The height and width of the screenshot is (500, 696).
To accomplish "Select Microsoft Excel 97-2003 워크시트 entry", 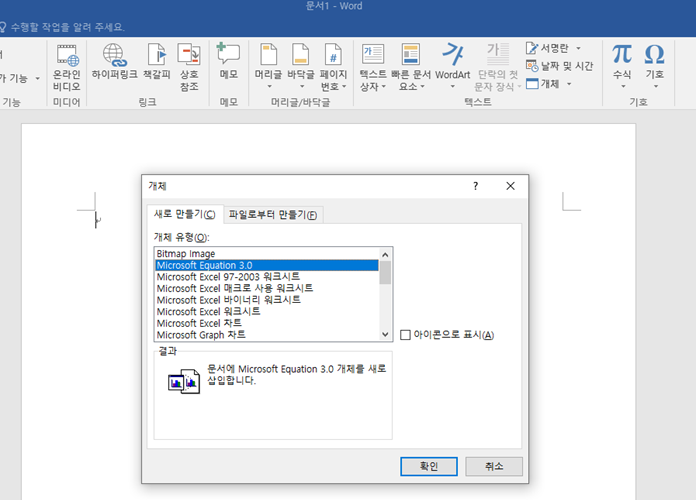I will point(267,277).
